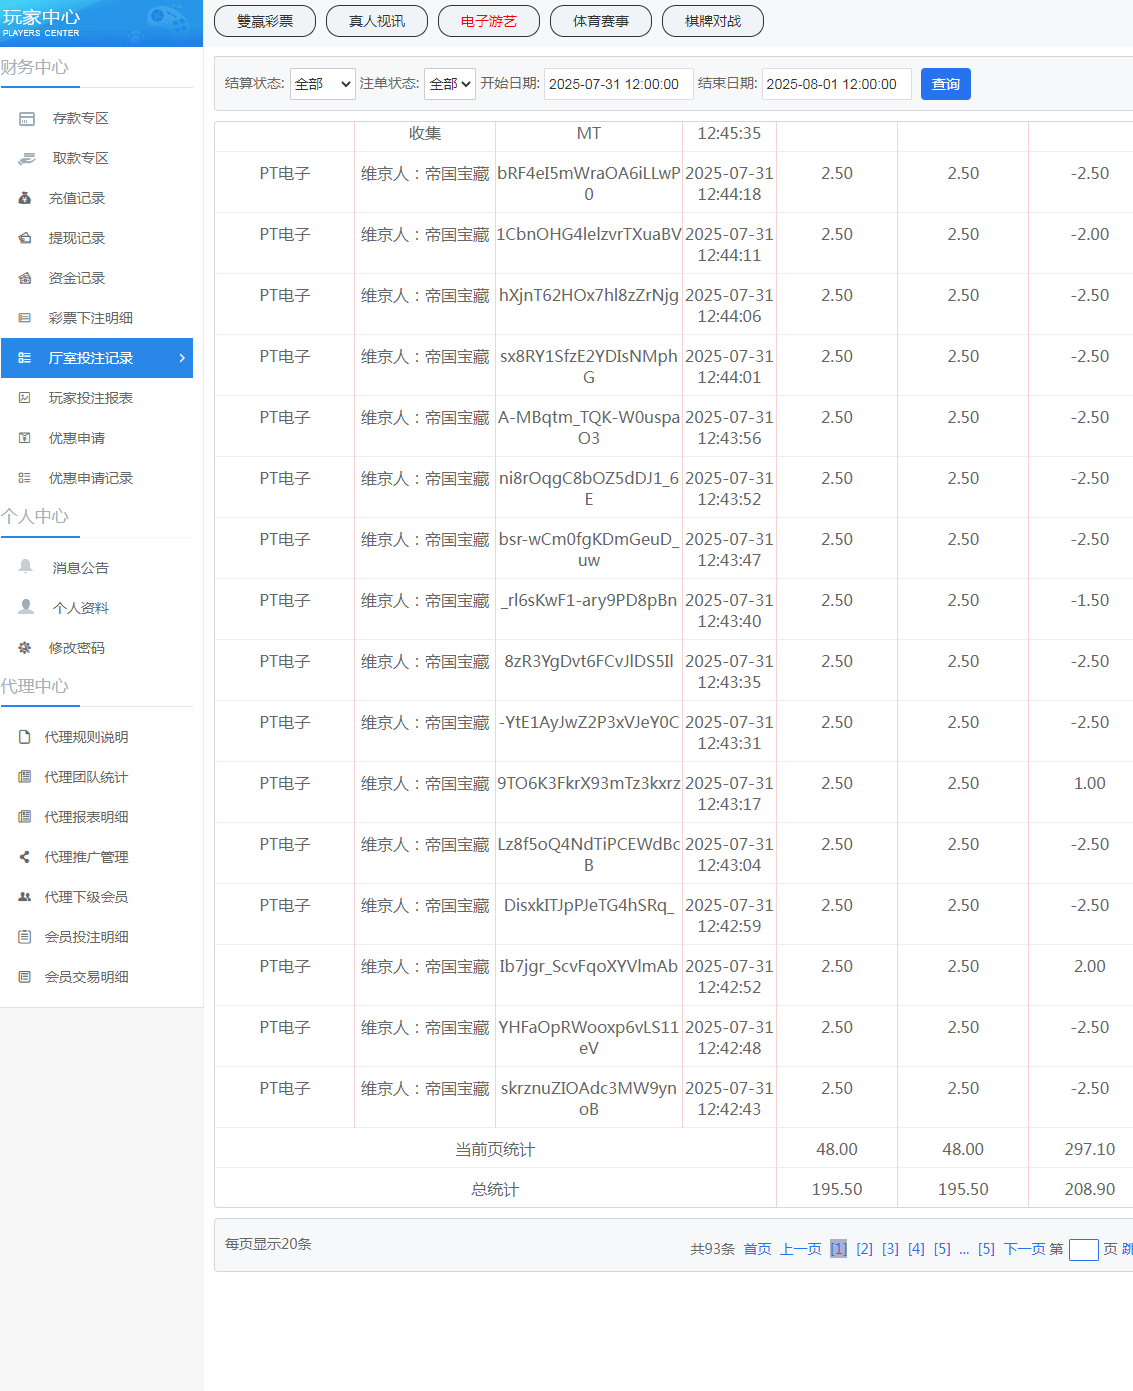Switch to the 体育赛事 tab

[601, 21]
